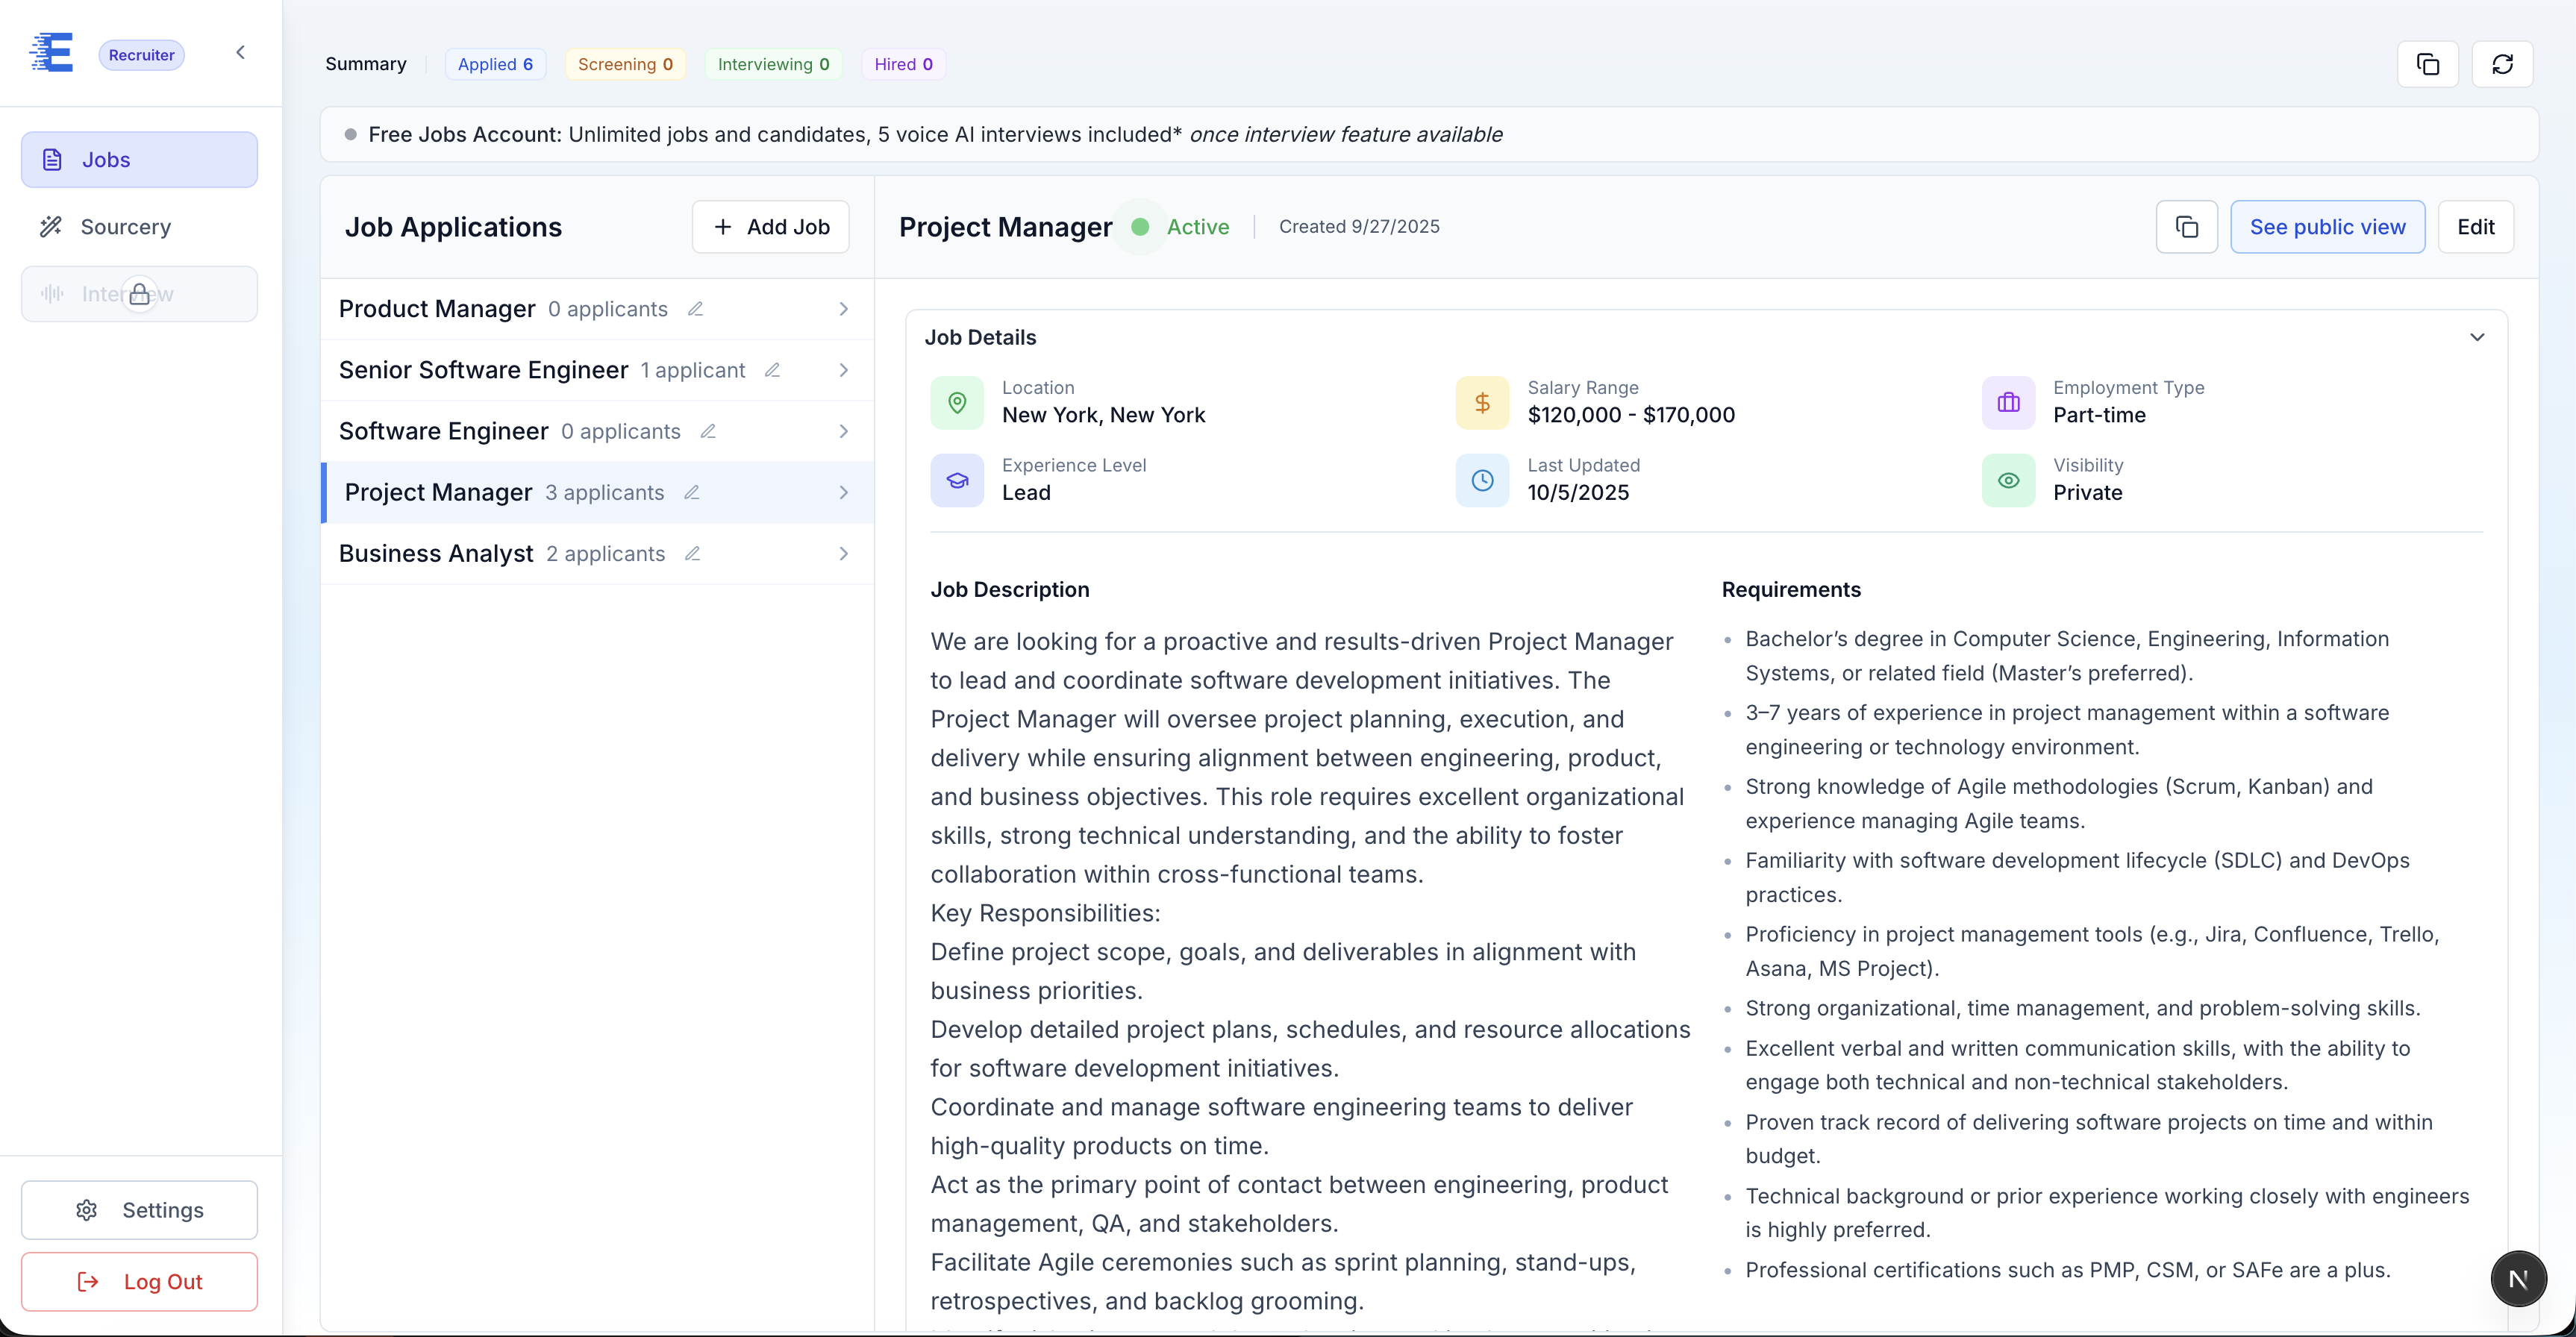Open the Sourcery sidebar menu
This screenshot has height=1337, width=2576.
pos(125,227)
